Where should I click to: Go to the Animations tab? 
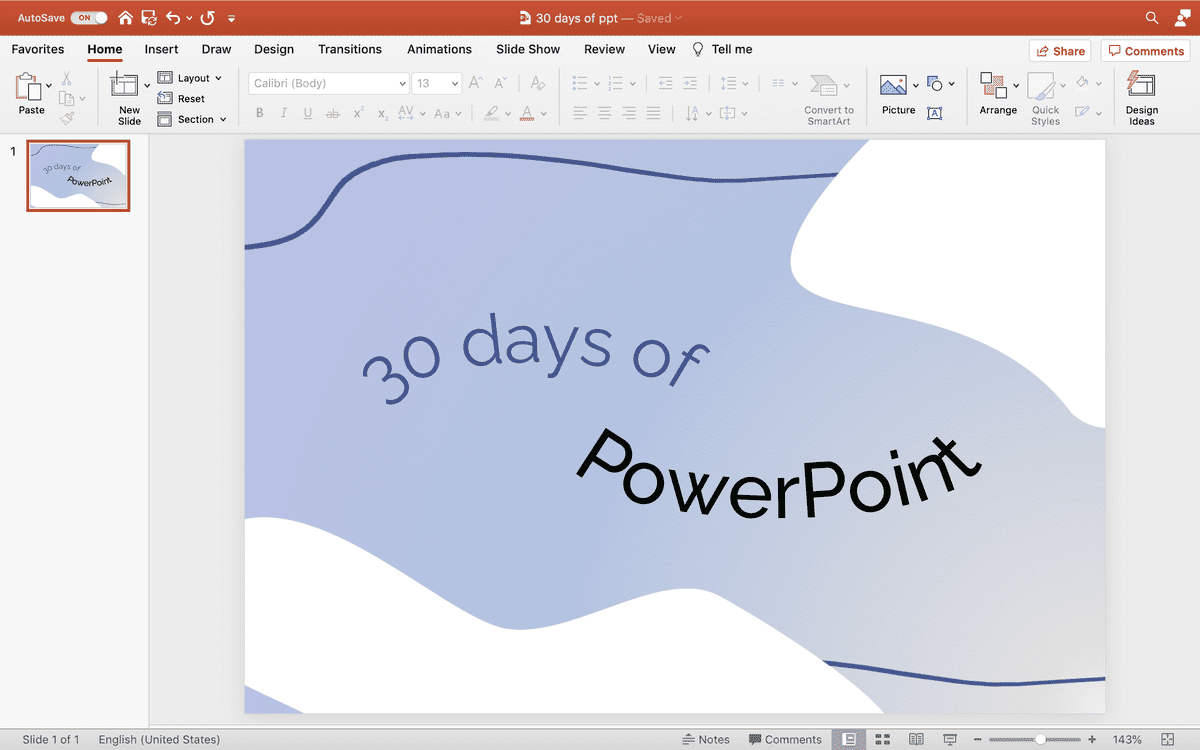(x=439, y=49)
